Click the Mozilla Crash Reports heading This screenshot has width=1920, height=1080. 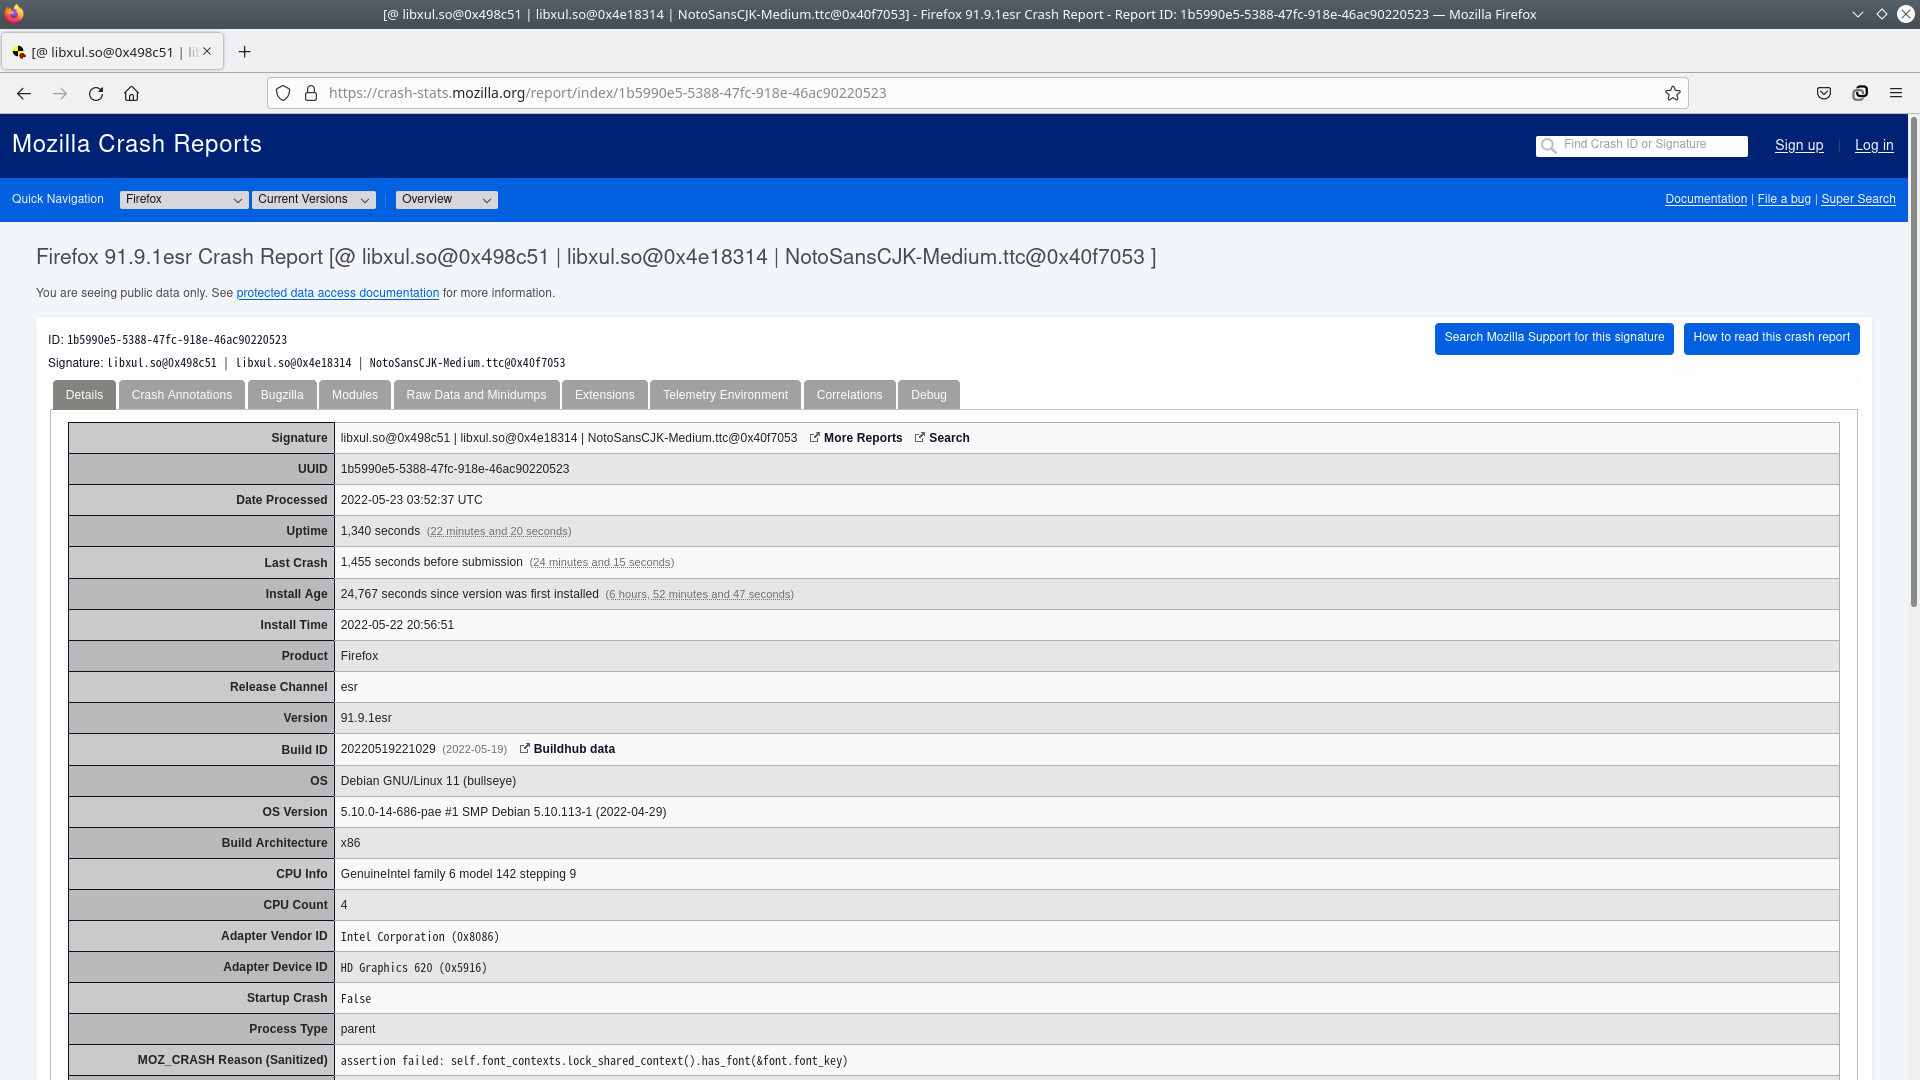click(x=137, y=144)
